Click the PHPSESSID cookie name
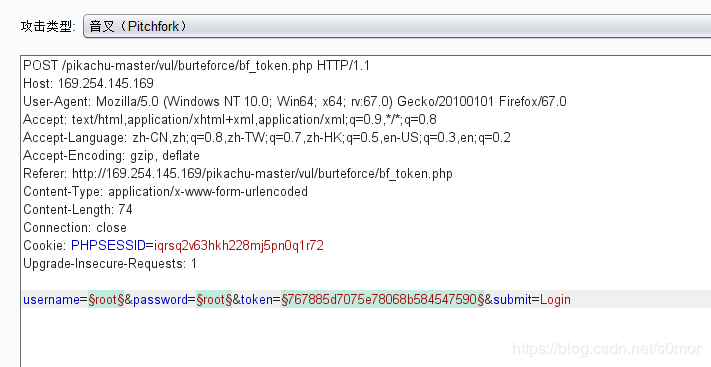Image resolution: width=711 pixels, height=367 pixels. pos(108,245)
